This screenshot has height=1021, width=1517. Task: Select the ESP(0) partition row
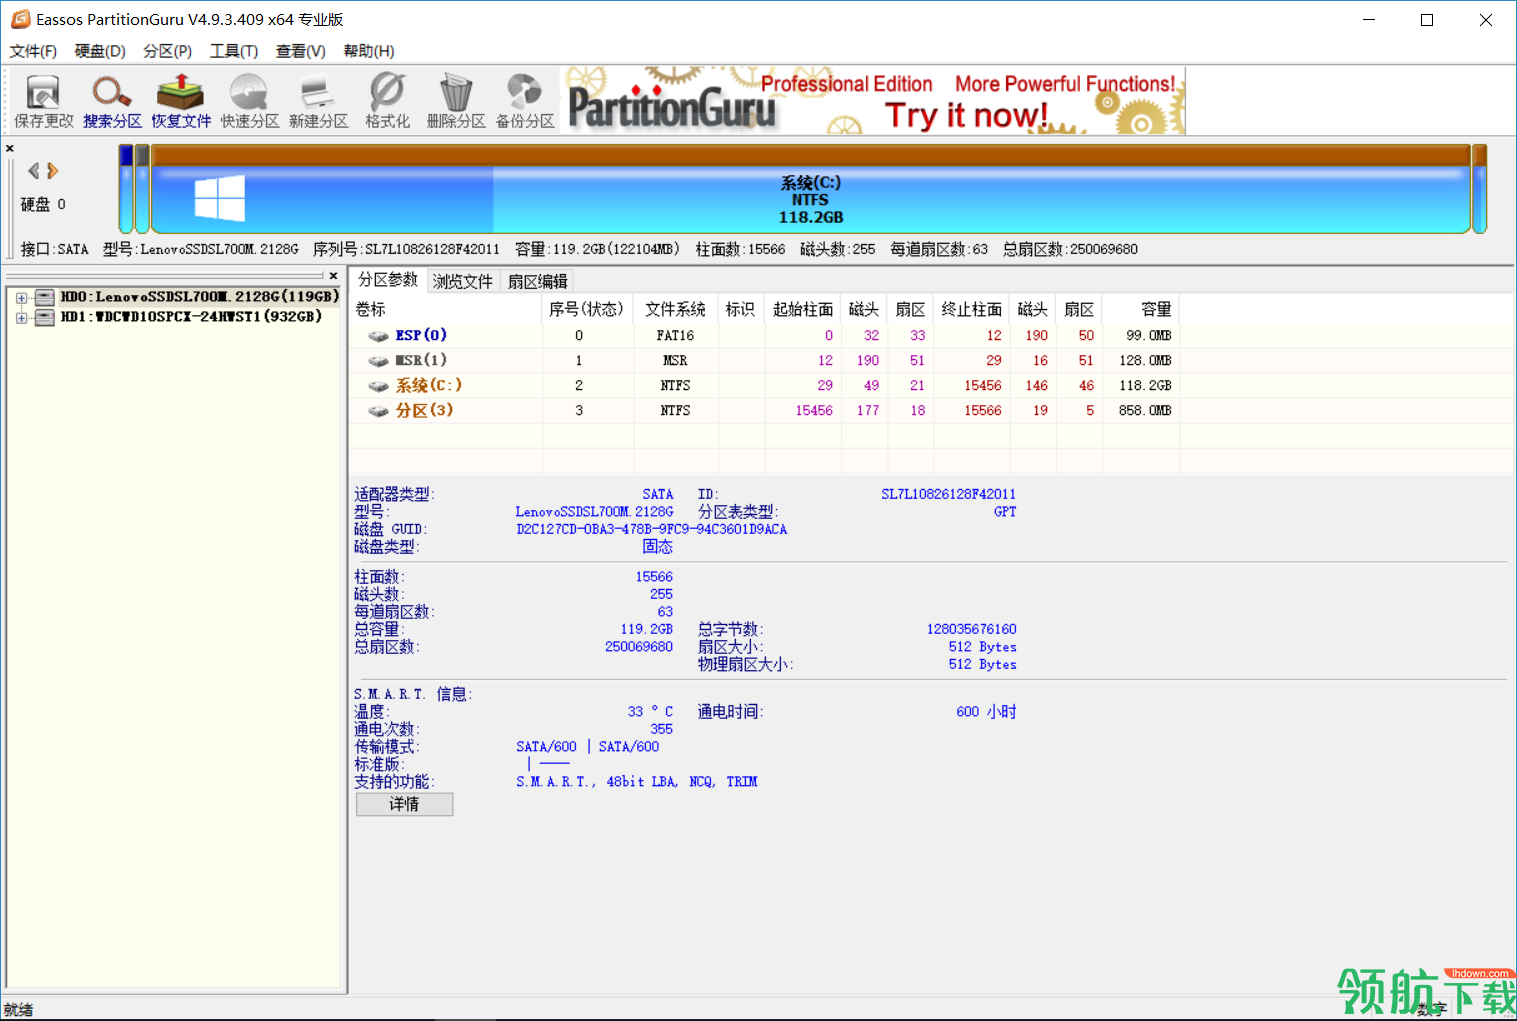click(x=764, y=336)
